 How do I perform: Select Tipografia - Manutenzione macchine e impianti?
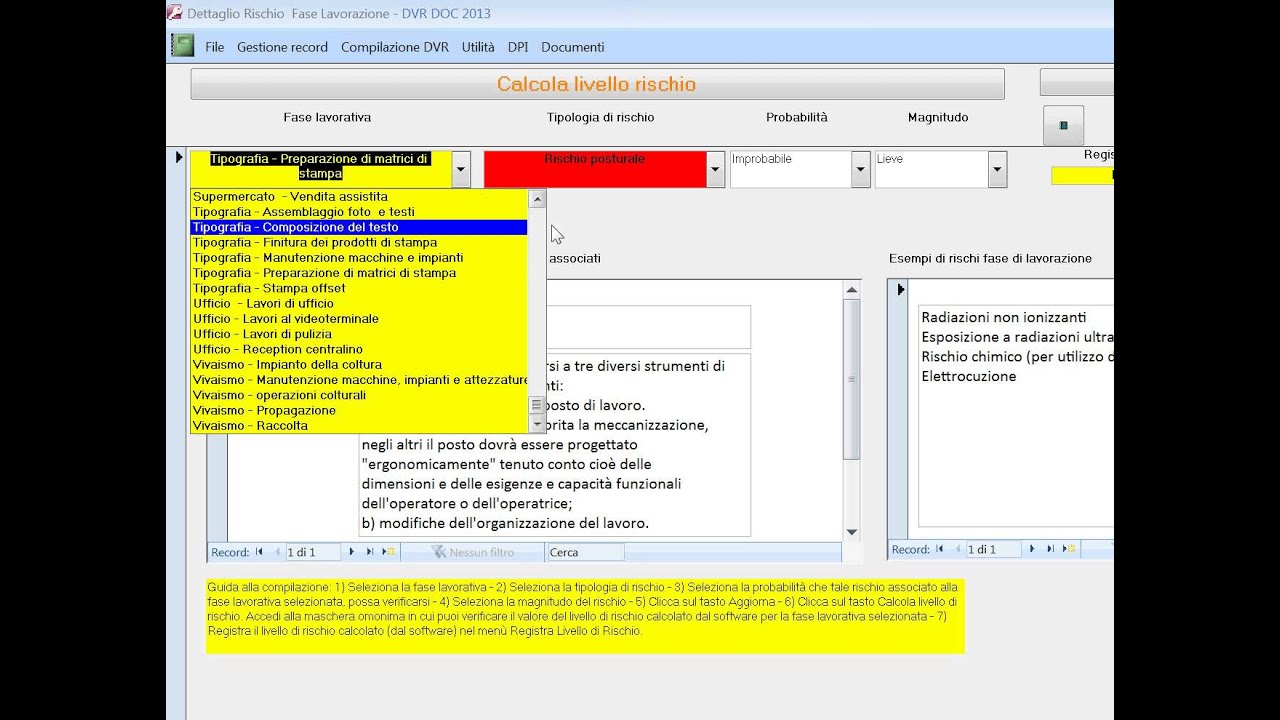point(359,258)
